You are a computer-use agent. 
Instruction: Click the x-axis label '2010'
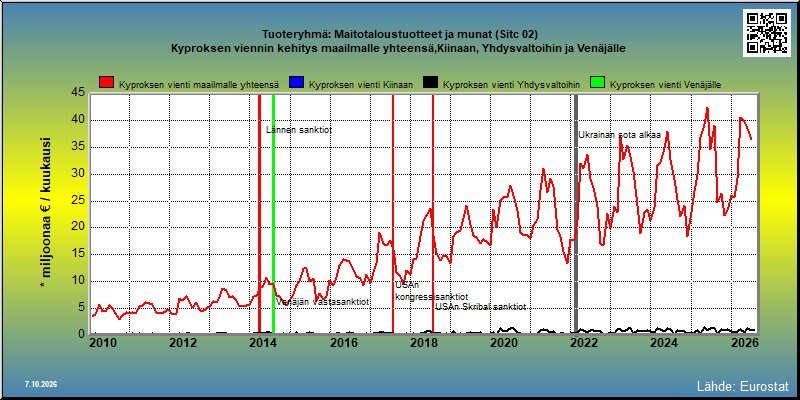tap(104, 343)
